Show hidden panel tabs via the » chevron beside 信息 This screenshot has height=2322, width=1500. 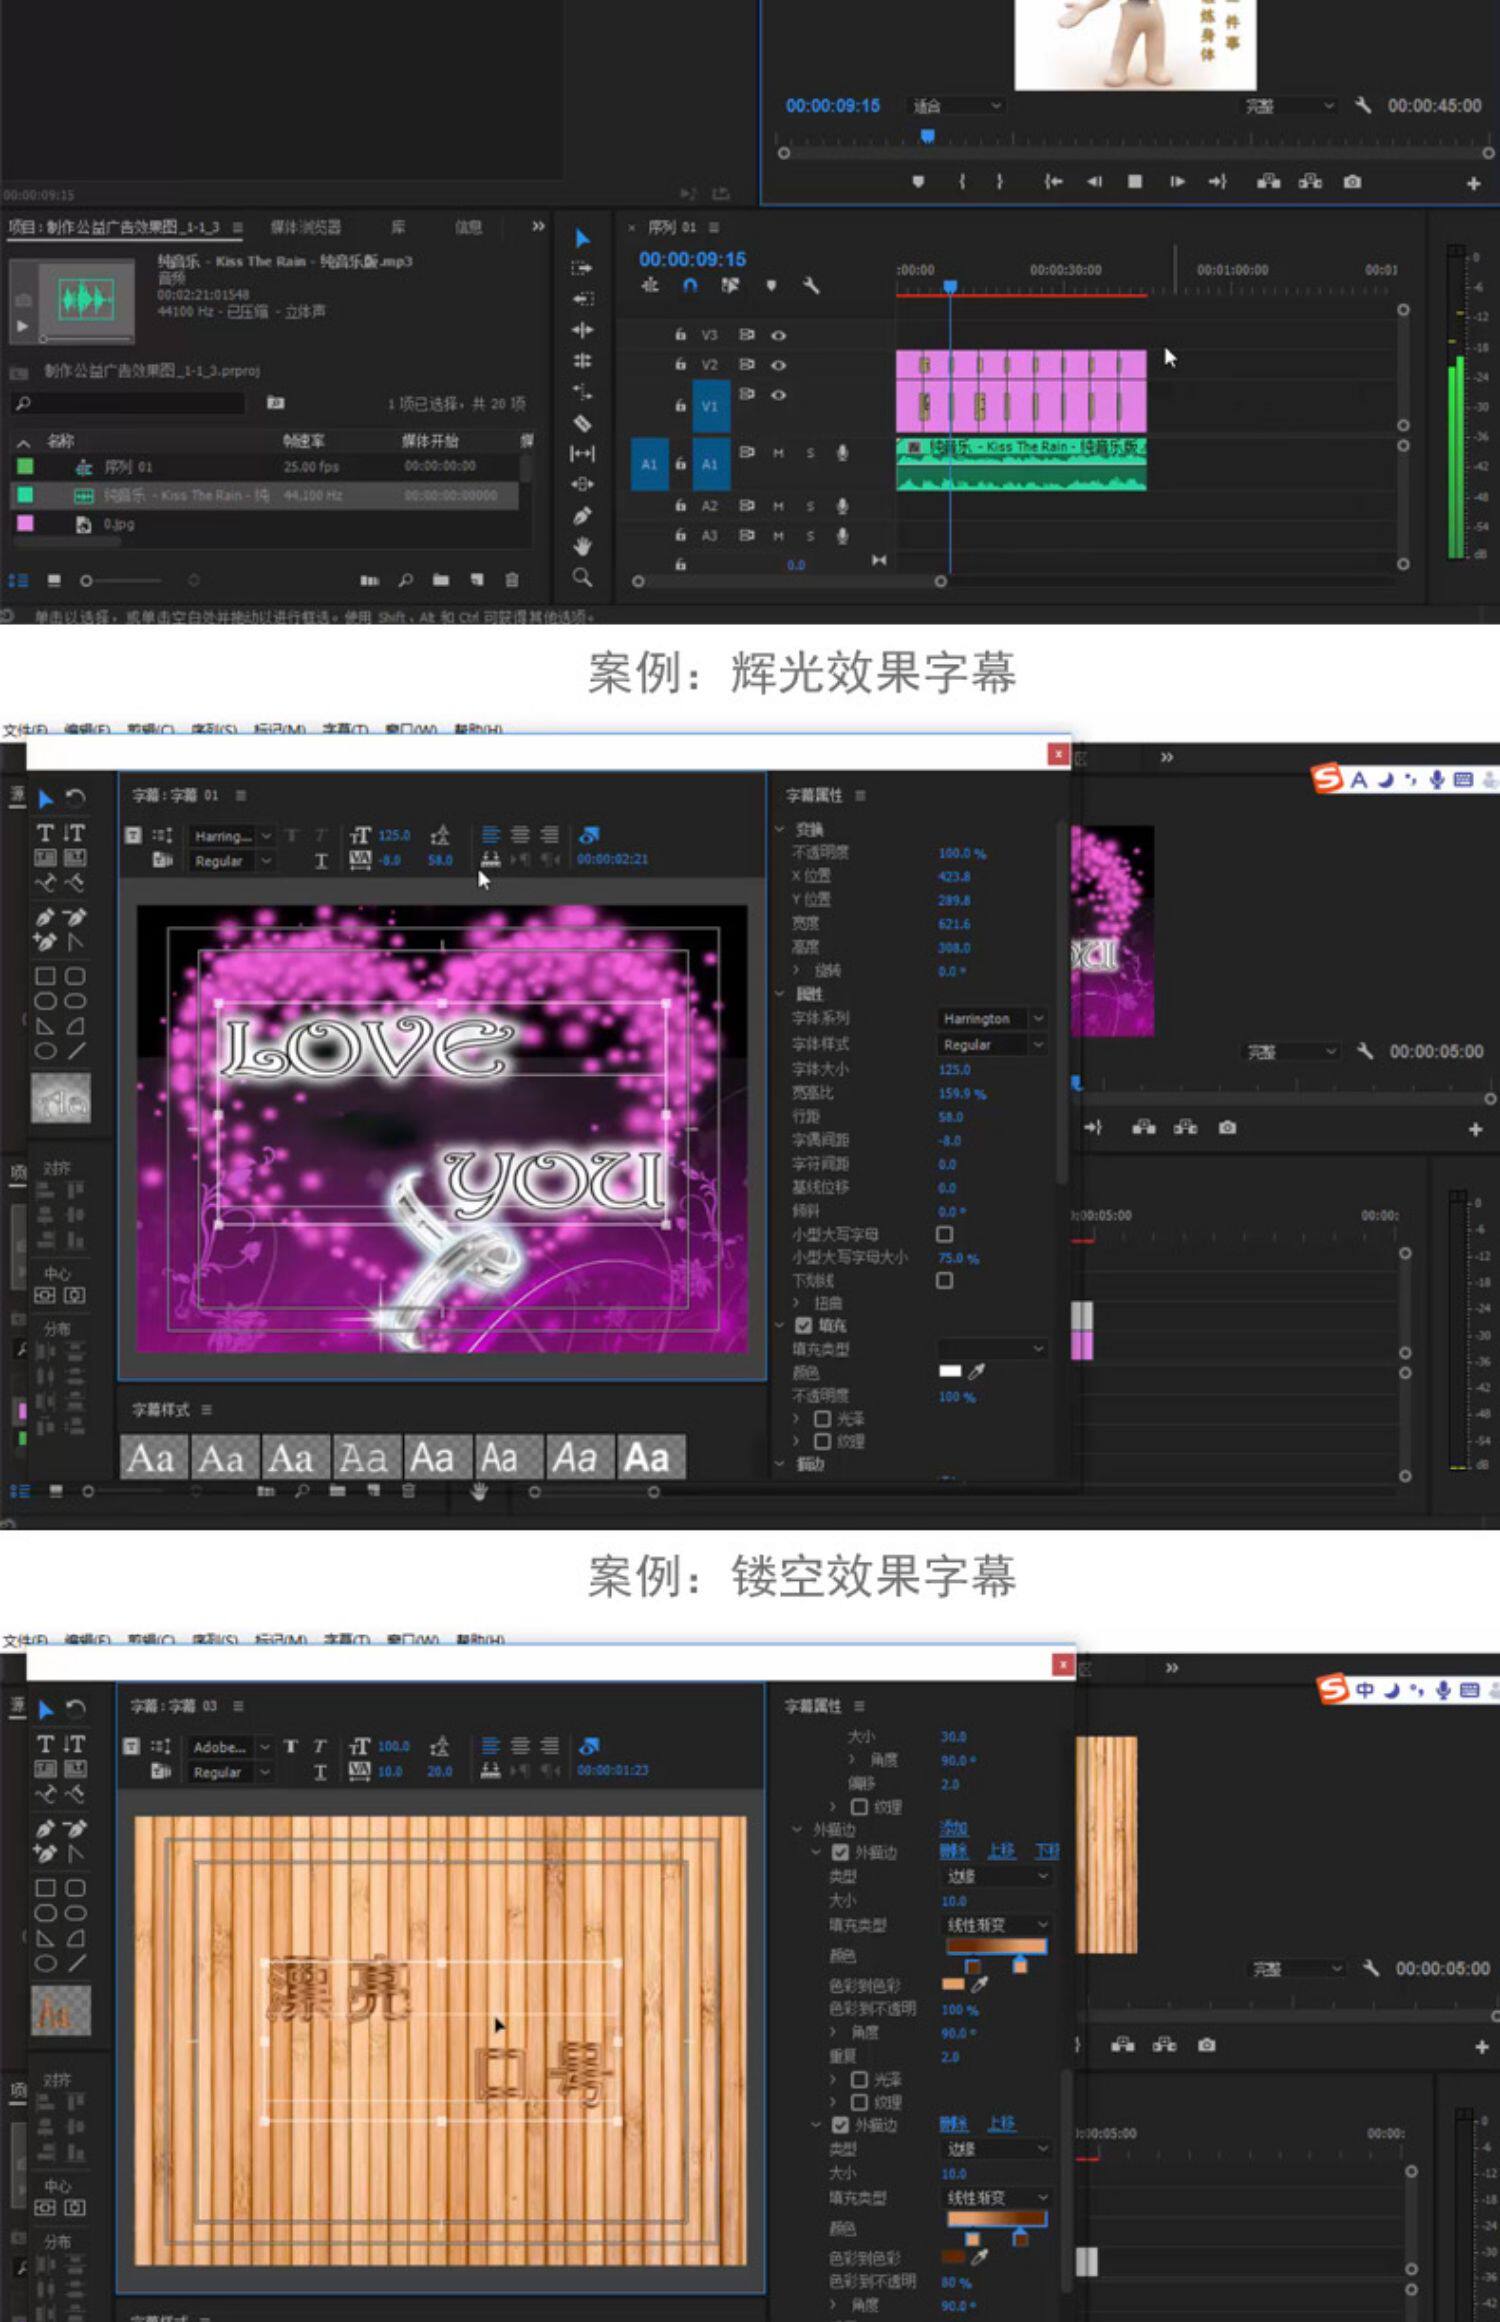[x=539, y=226]
